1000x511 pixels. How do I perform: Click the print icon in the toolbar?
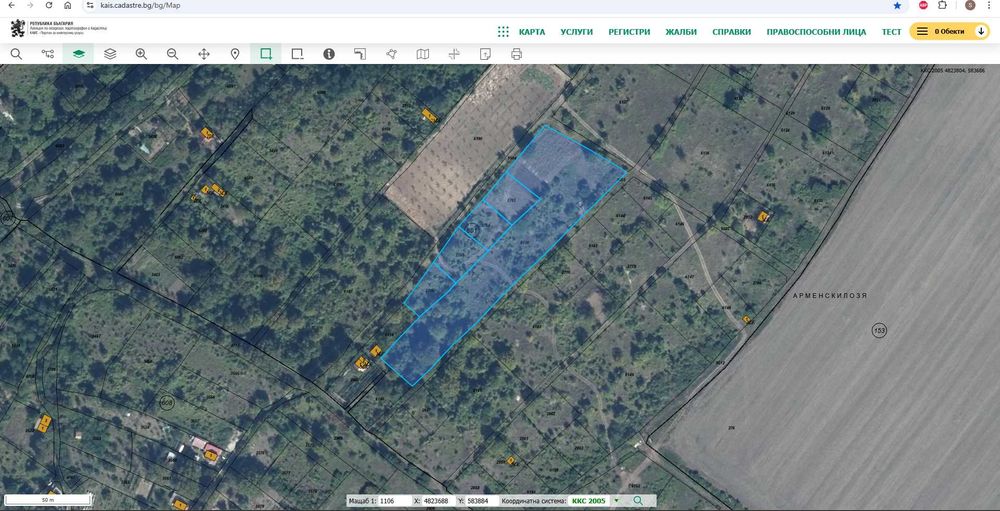pyautogui.click(x=516, y=54)
